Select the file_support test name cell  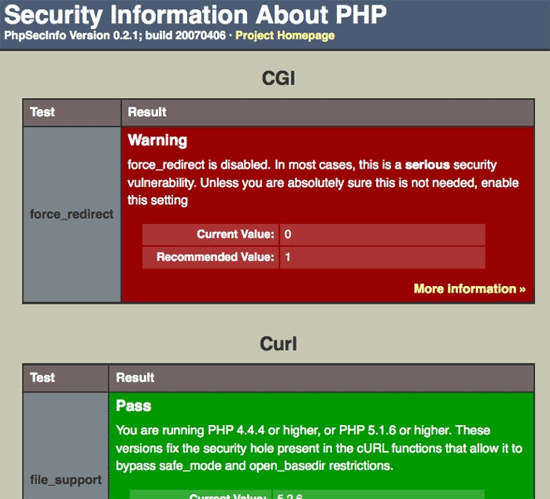[x=66, y=445]
